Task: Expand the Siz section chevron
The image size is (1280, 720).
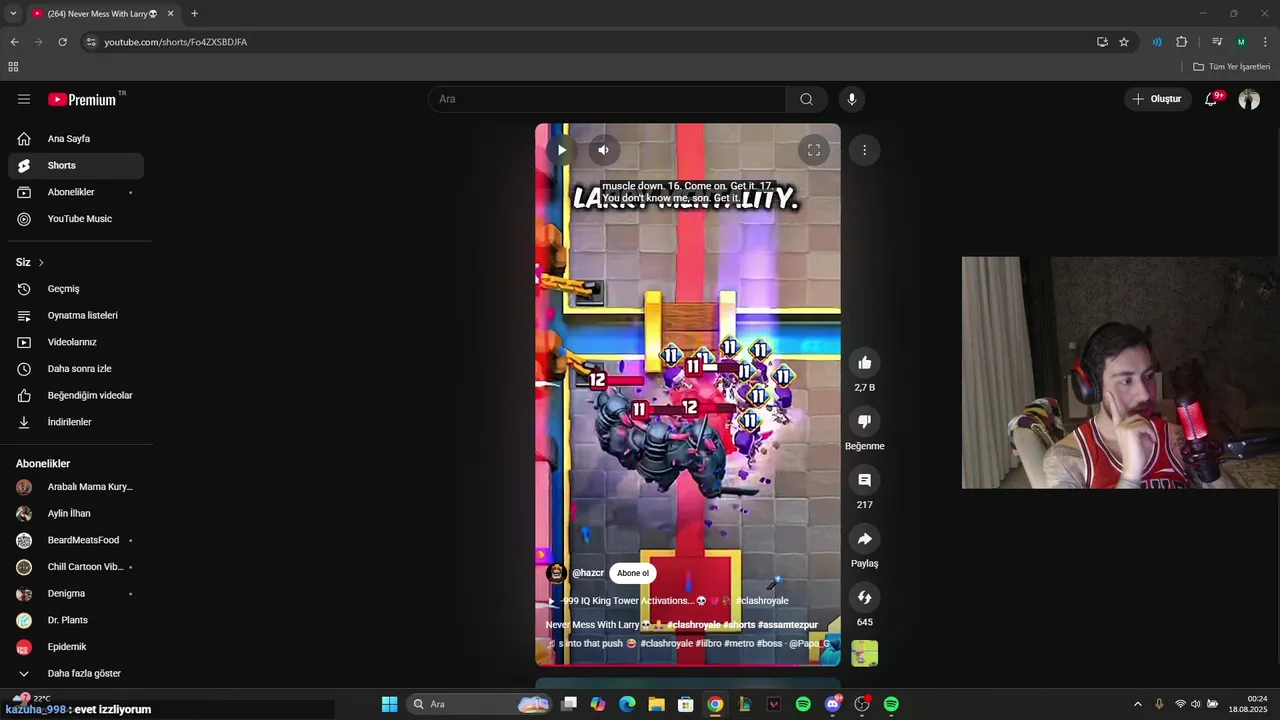Action: [41, 263]
